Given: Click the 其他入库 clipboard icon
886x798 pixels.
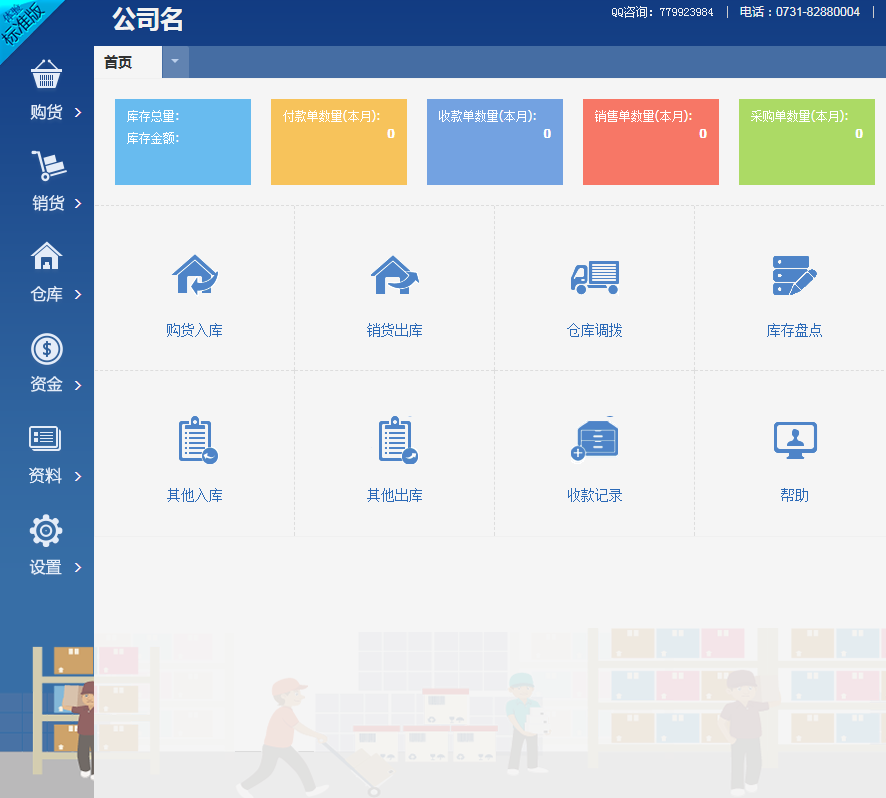Looking at the screenshot, I should coord(198,440).
